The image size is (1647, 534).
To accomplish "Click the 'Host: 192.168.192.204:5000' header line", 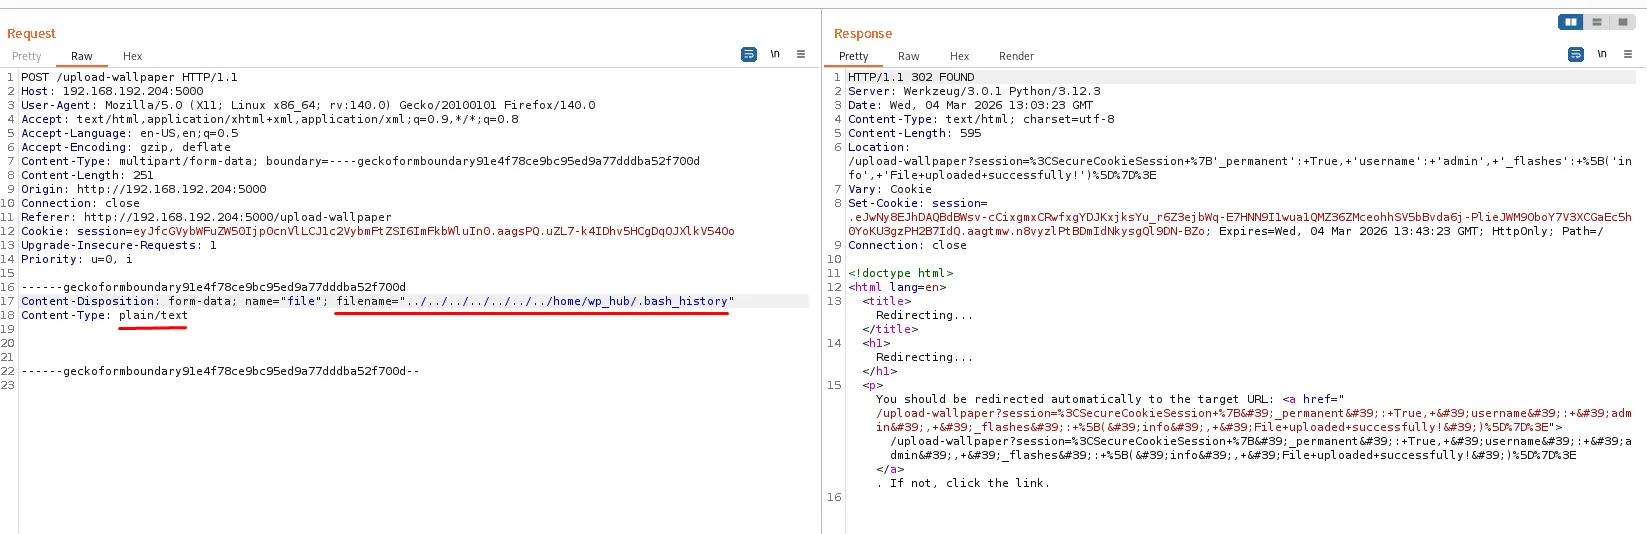I will pos(112,91).
